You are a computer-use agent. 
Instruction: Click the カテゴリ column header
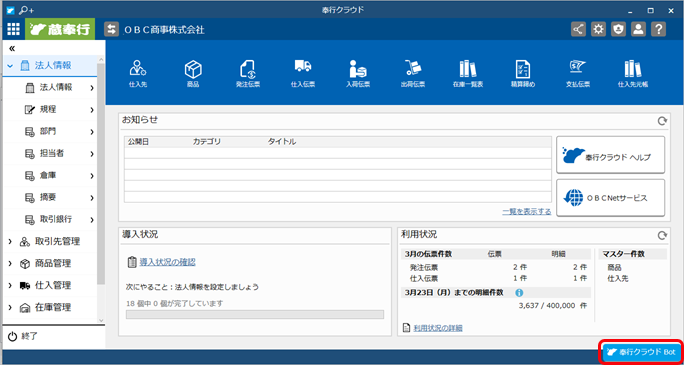pos(207,142)
